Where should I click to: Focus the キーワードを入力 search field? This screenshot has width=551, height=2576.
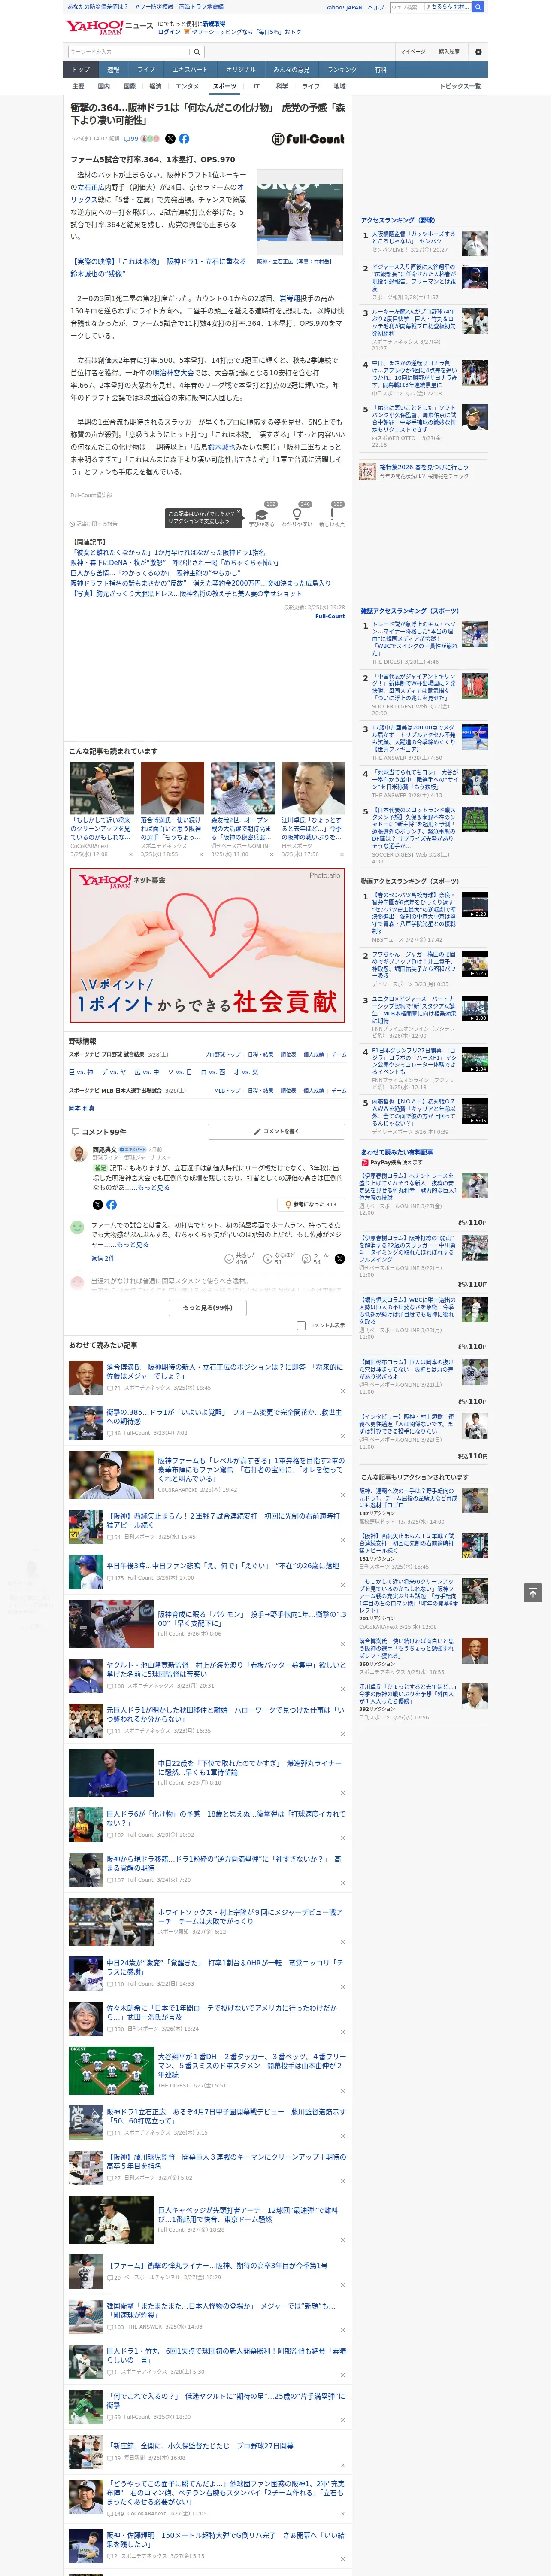(128, 51)
